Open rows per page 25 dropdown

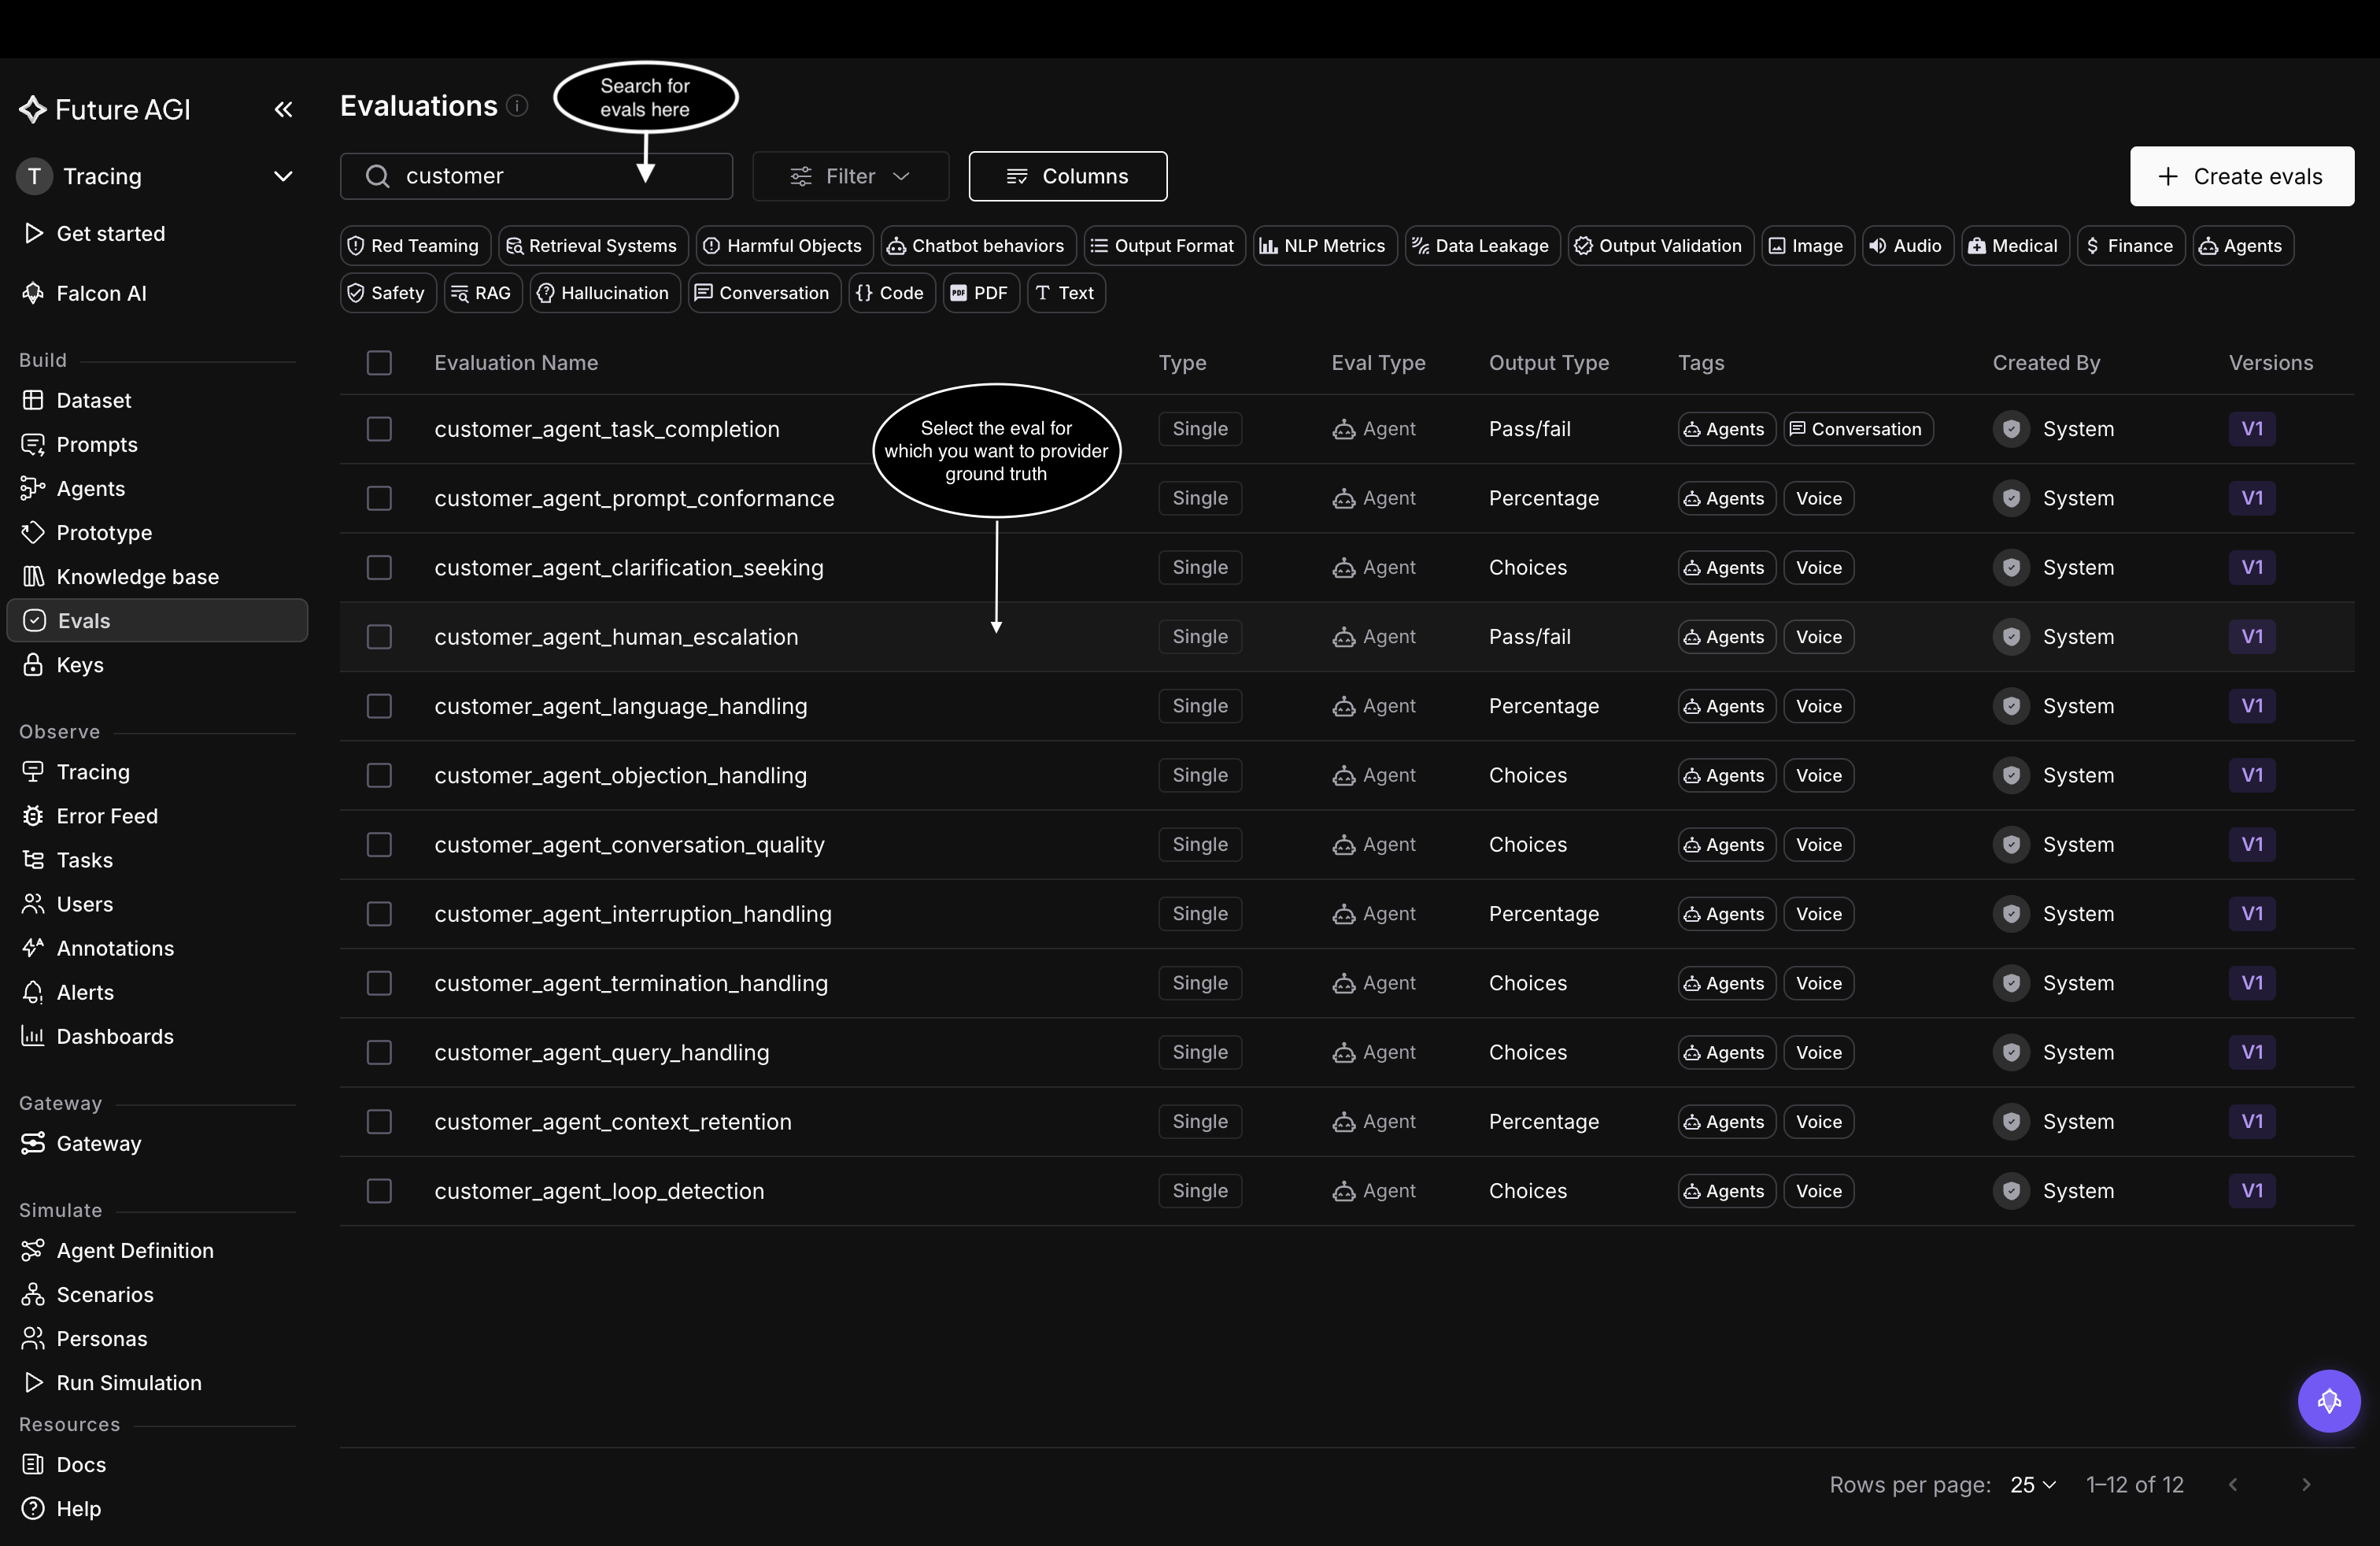click(2033, 1484)
